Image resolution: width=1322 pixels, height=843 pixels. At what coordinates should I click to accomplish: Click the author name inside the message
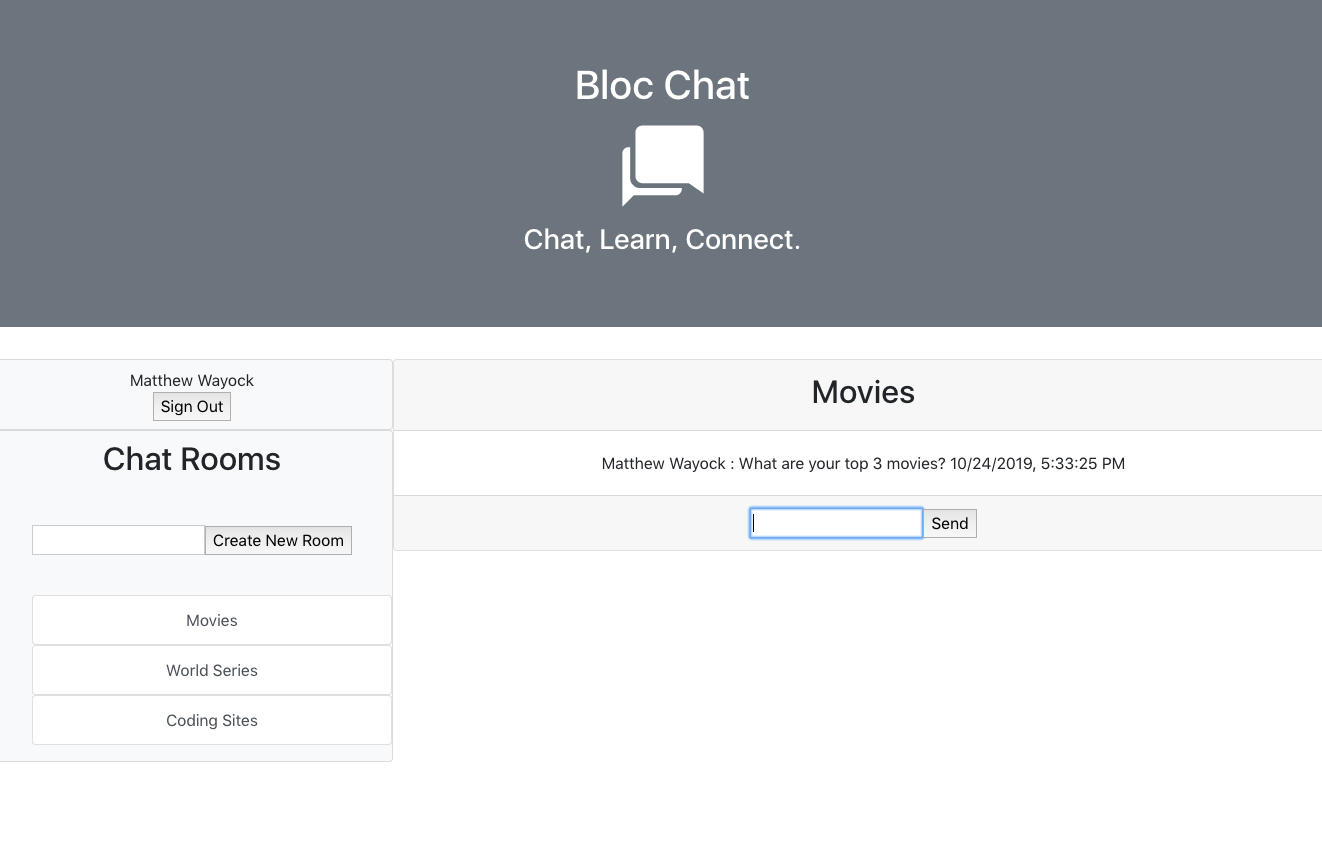[x=664, y=463]
